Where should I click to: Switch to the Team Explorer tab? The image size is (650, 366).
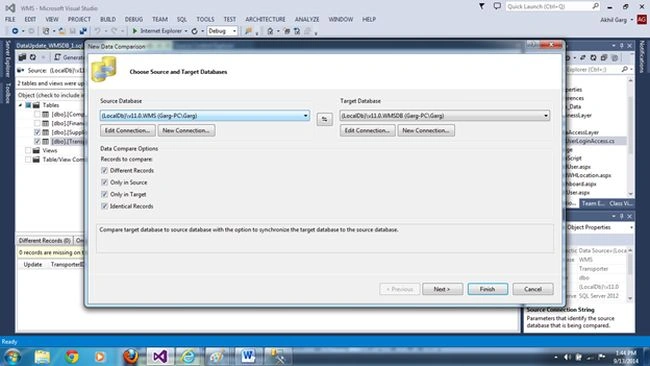(593, 203)
